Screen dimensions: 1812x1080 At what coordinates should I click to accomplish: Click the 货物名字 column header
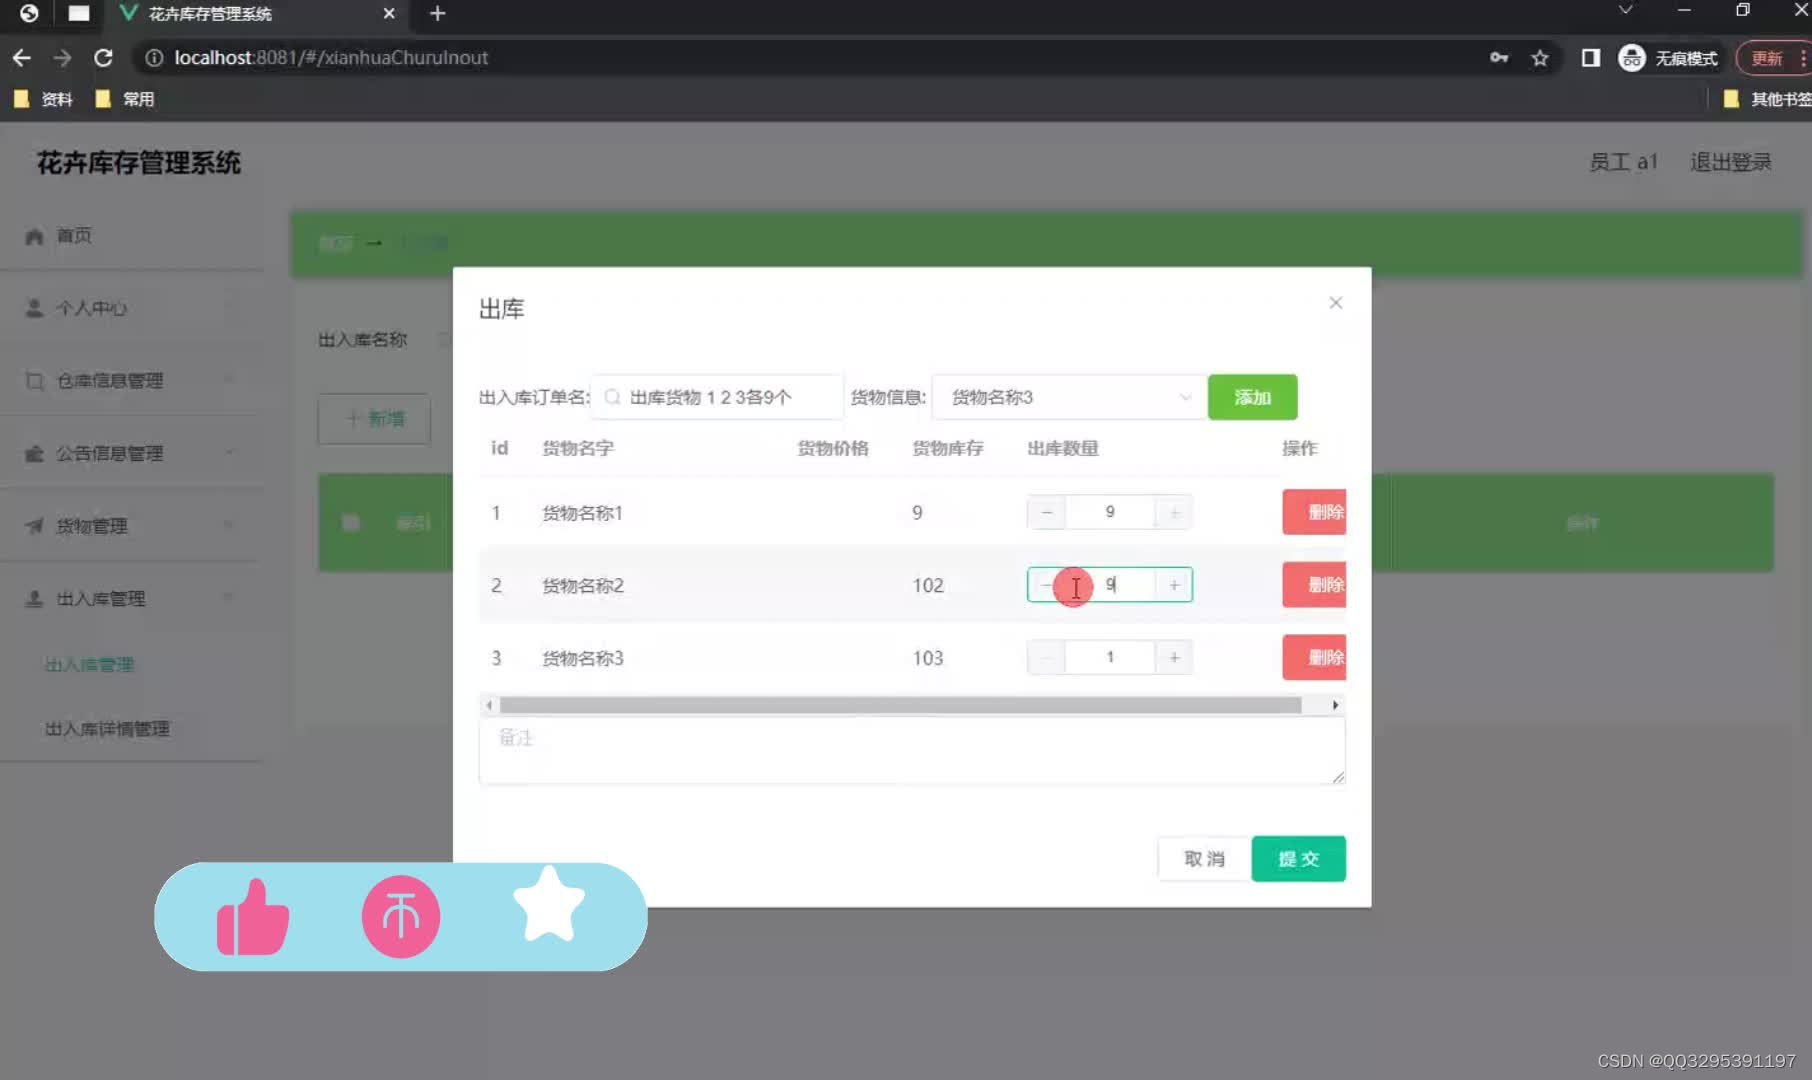[577, 448]
